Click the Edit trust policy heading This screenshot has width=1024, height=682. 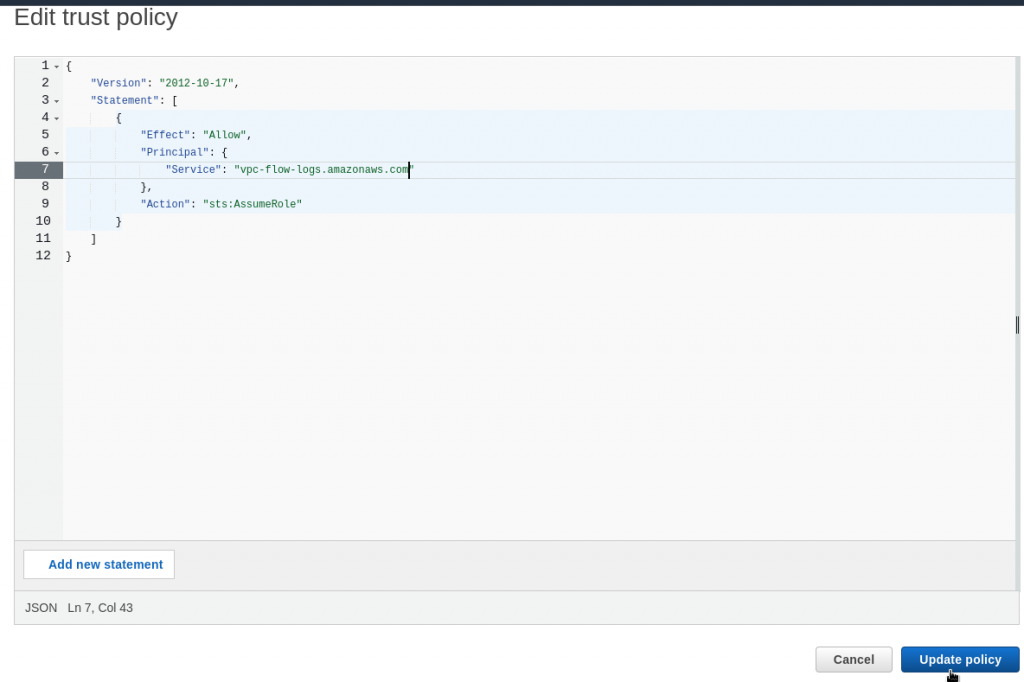pyautogui.click(x=95, y=17)
